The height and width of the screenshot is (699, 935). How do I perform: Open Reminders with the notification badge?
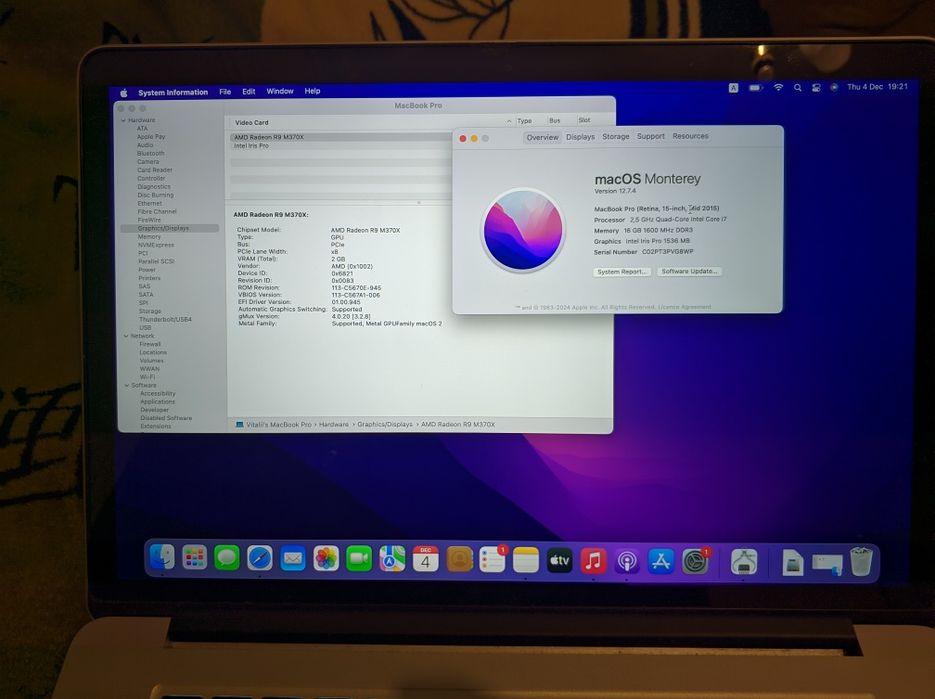(x=493, y=560)
